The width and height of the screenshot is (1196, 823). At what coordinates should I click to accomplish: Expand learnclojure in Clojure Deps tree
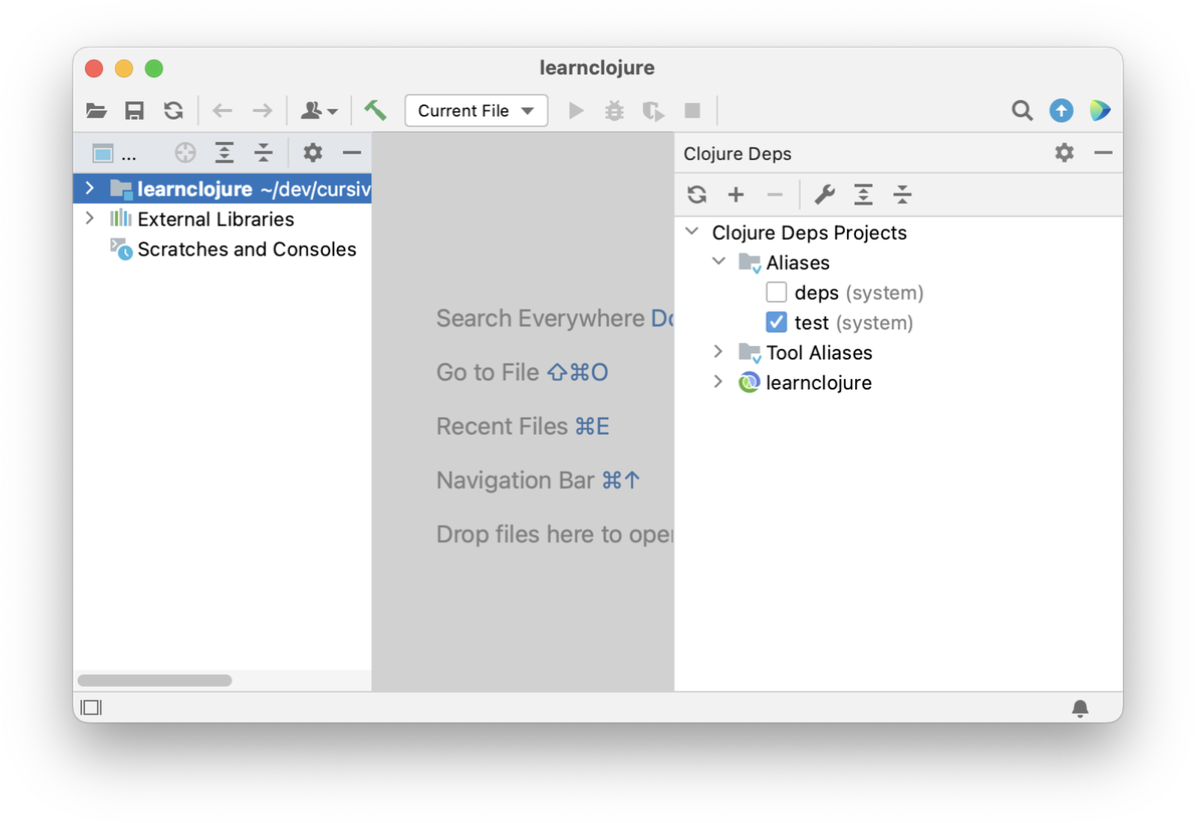click(719, 381)
